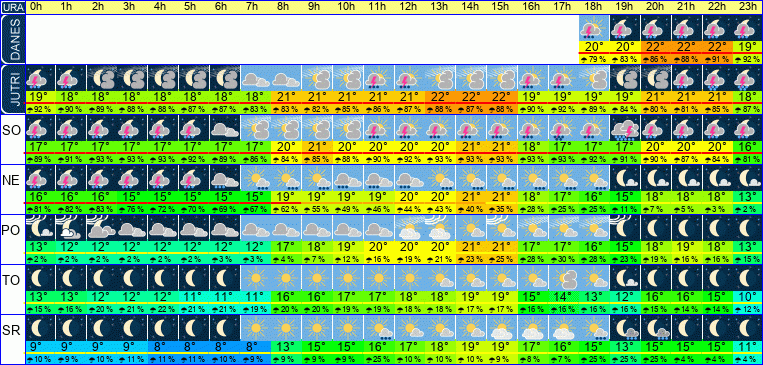Click the NE 19h moon with cloud icon
This screenshot has height=365, width=763.
tap(624, 177)
